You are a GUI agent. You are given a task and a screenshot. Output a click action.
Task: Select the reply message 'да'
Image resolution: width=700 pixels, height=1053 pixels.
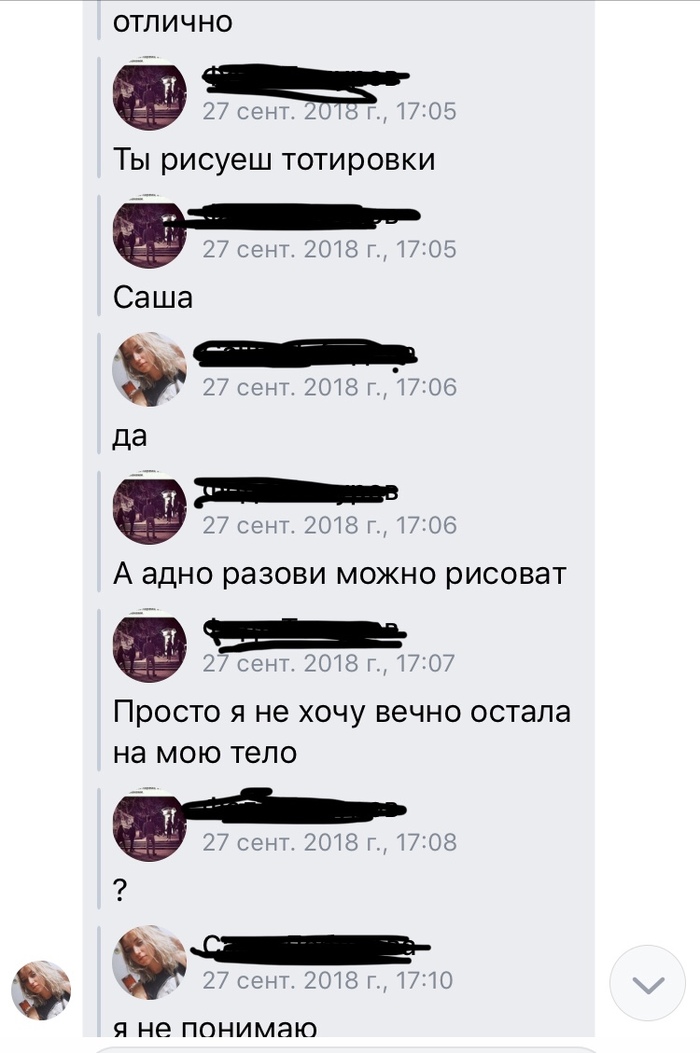pyautogui.click(x=130, y=437)
